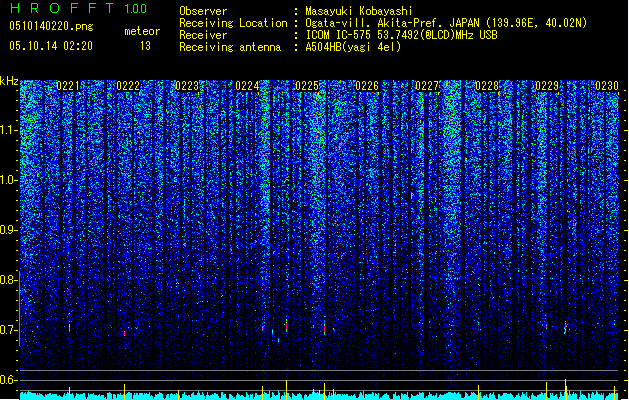
Task: Click the red meteor echo after 0225
Action: click(x=325, y=327)
